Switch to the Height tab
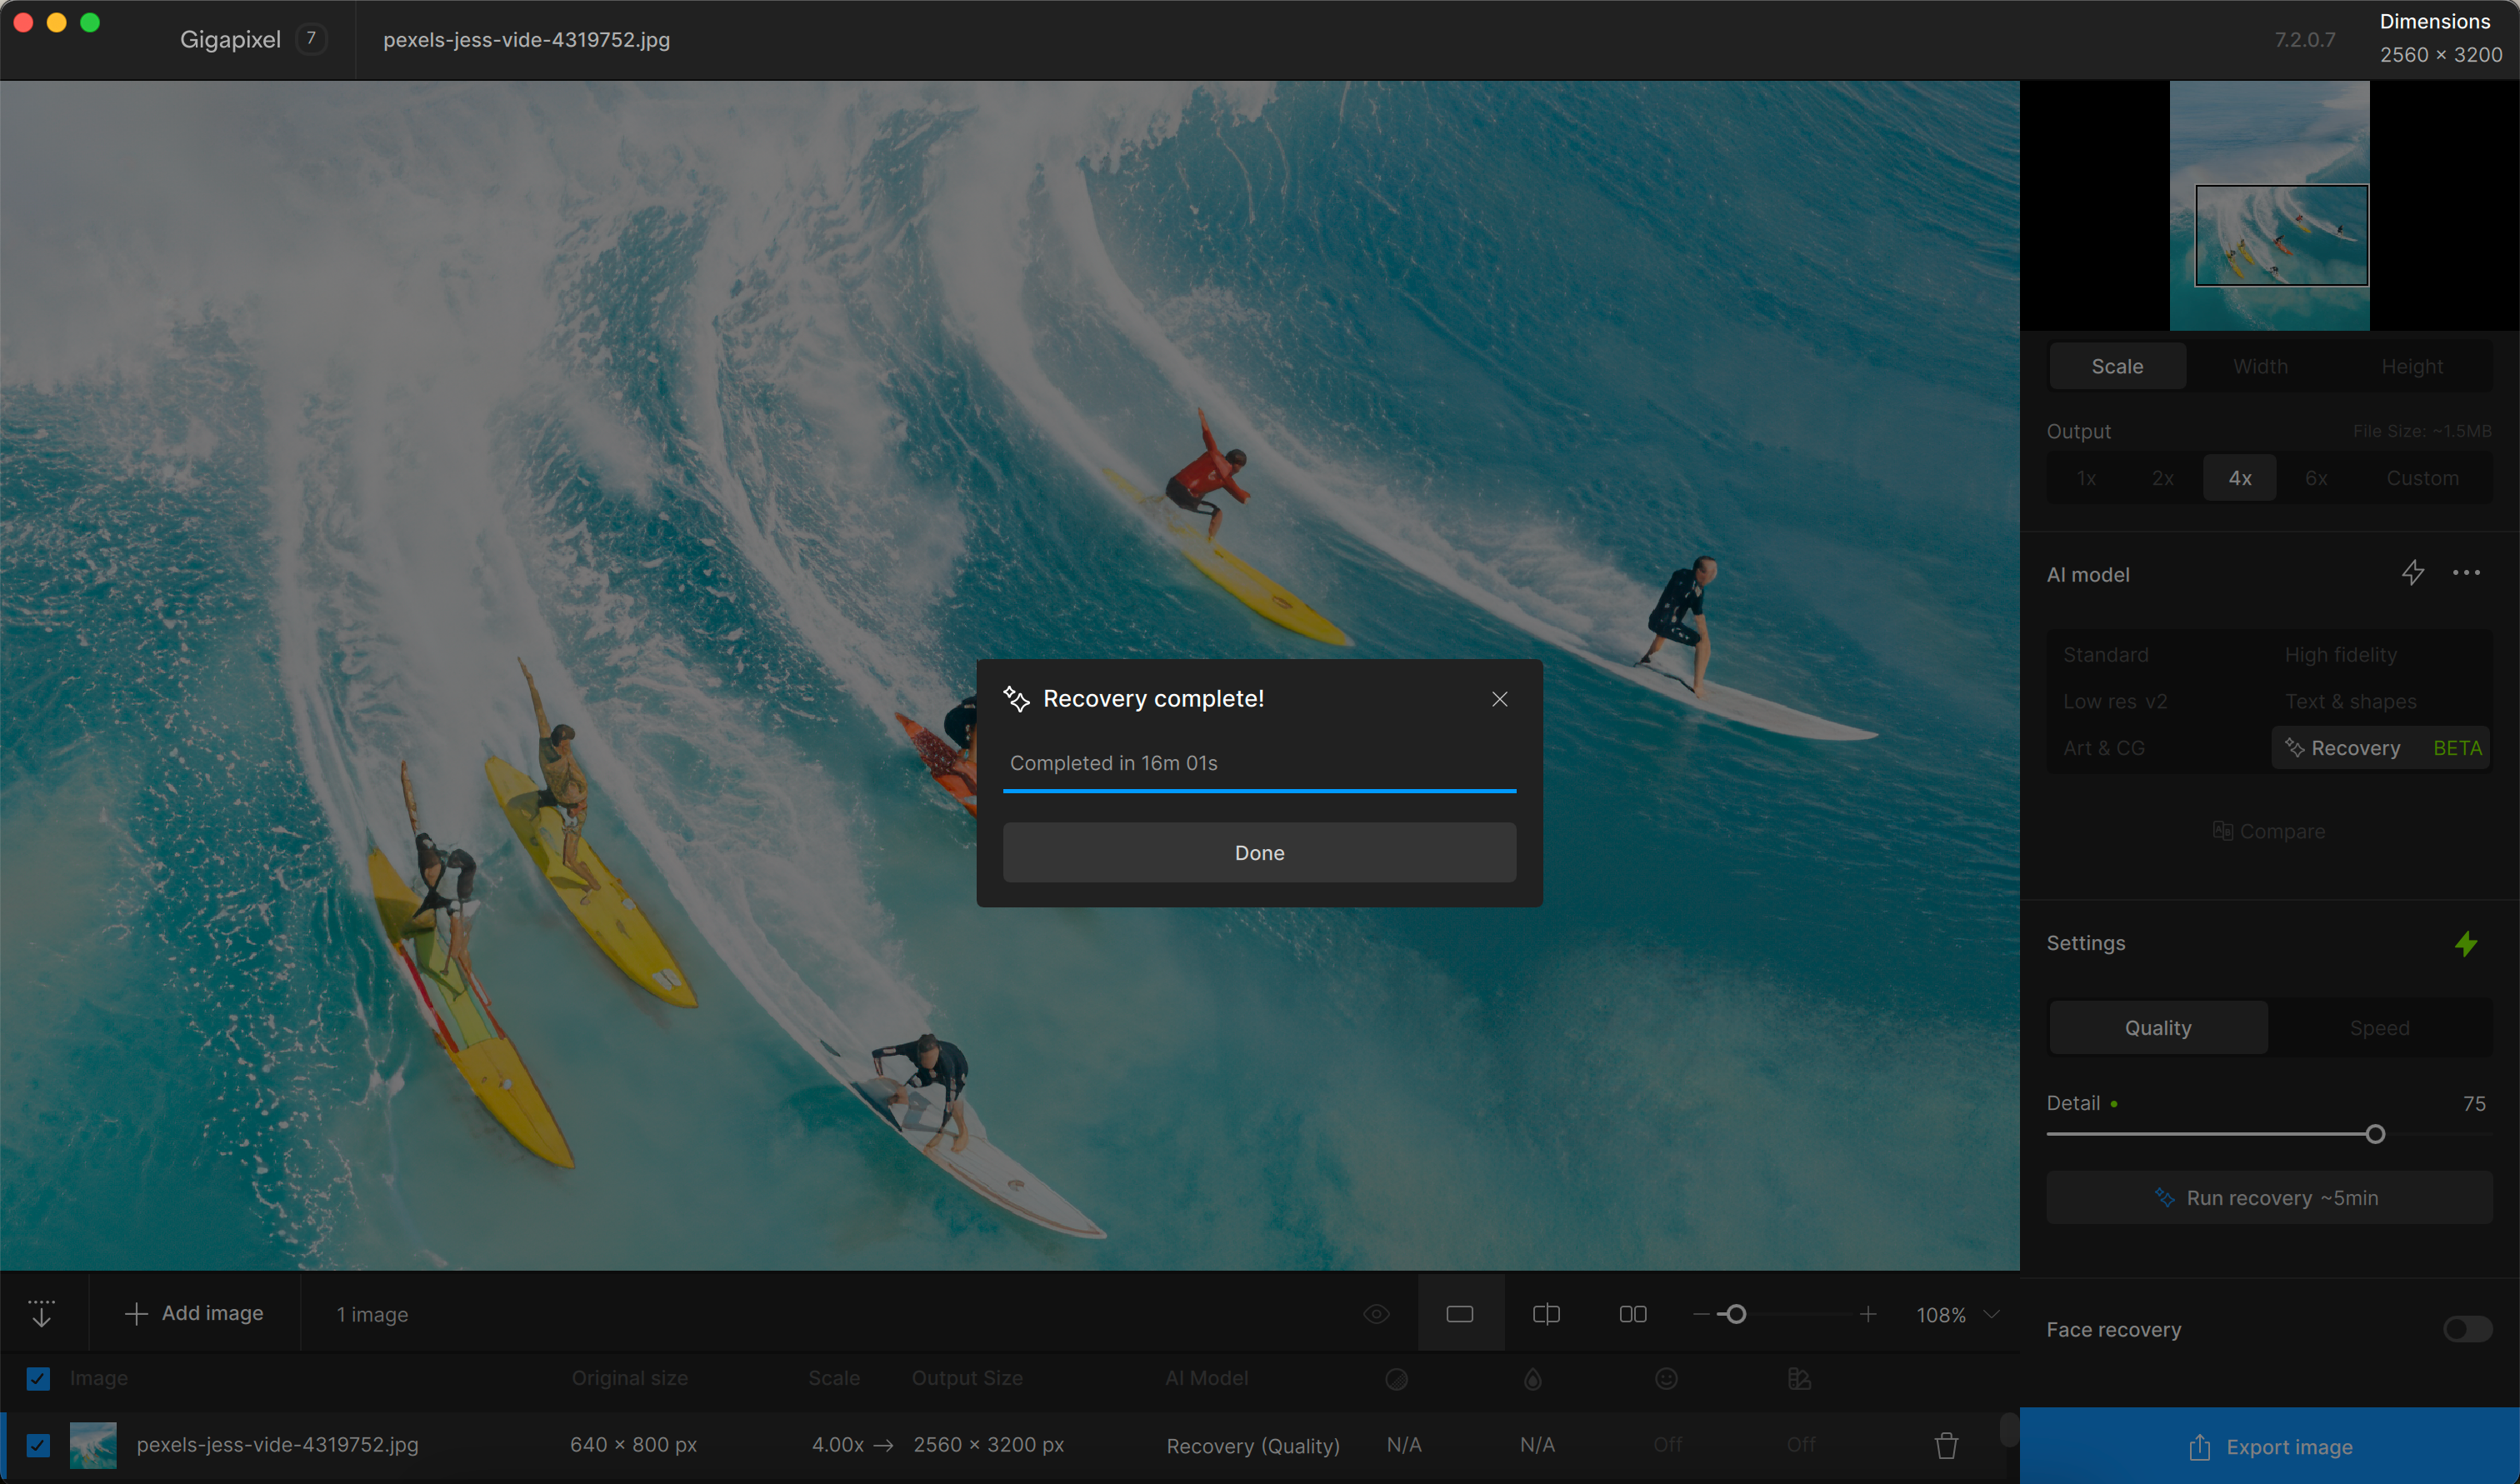The height and width of the screenshot is (1484, 2520). pos(2411,366)
